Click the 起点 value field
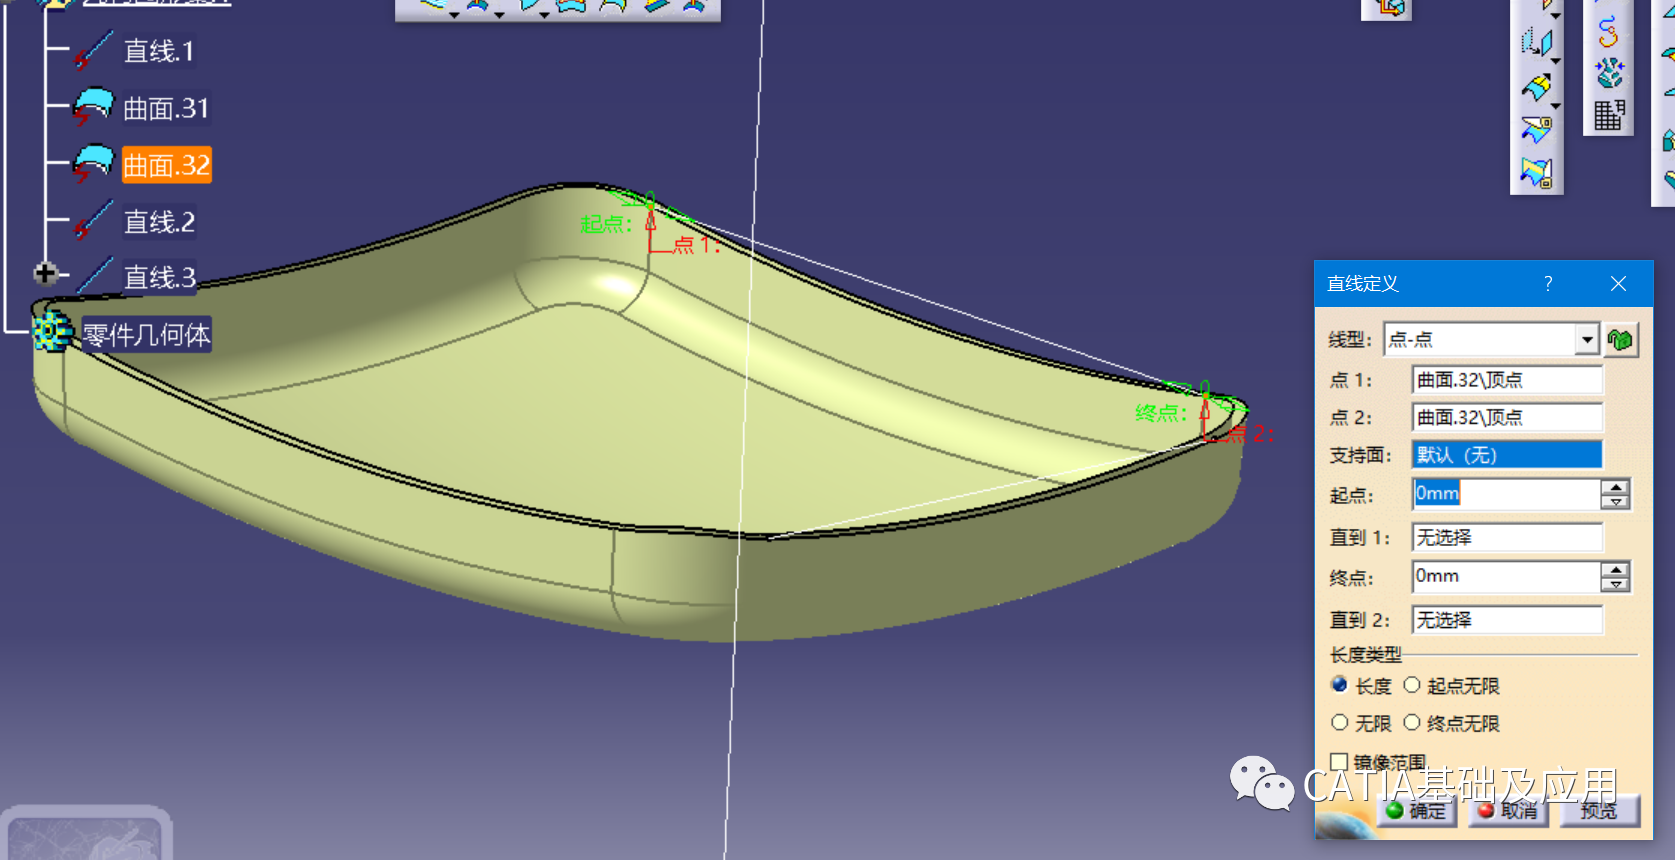 1506,494
